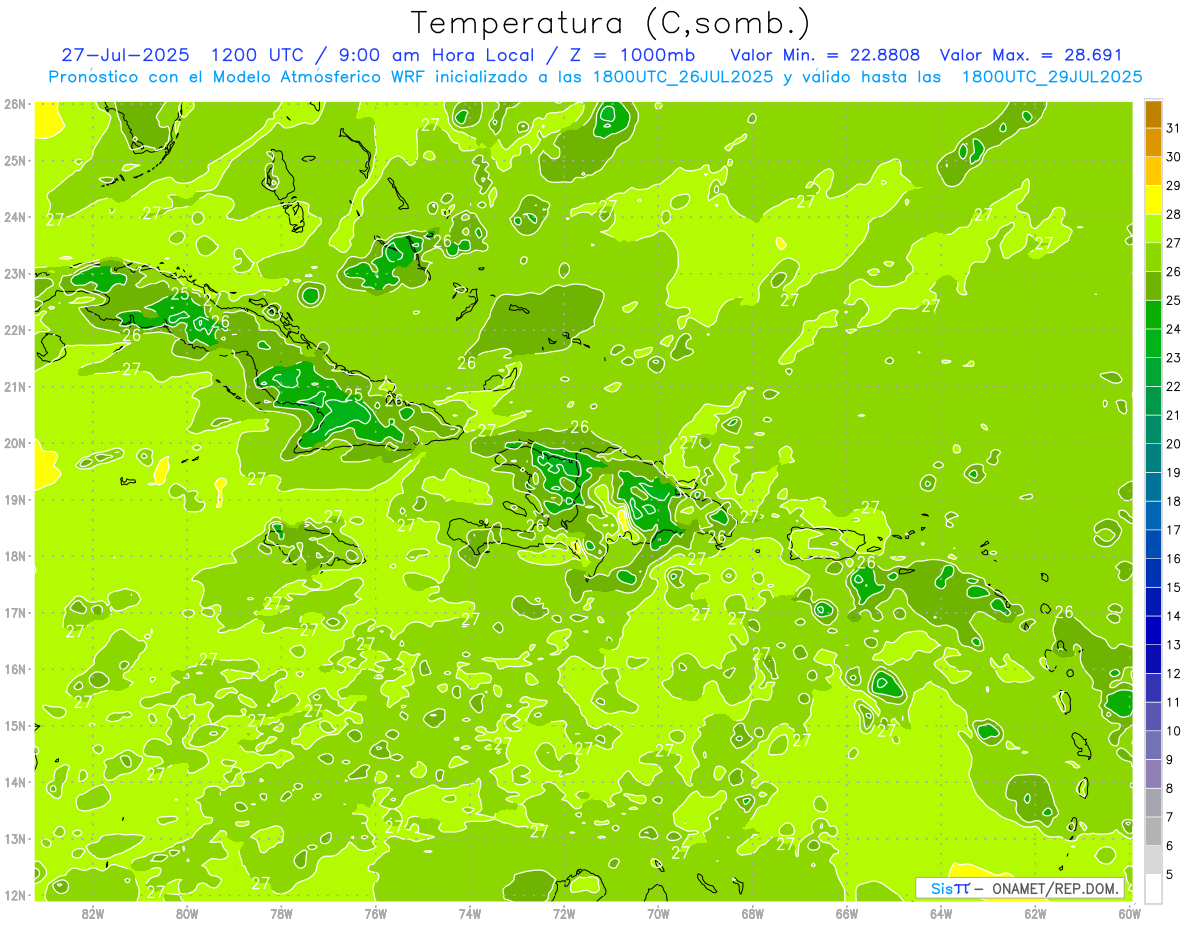The width and height of the screenshot is (1200, 927).
Task: Pick the dark green swatch between 23 and 24
Action: pyautogui.click(x=1154, y=343)
